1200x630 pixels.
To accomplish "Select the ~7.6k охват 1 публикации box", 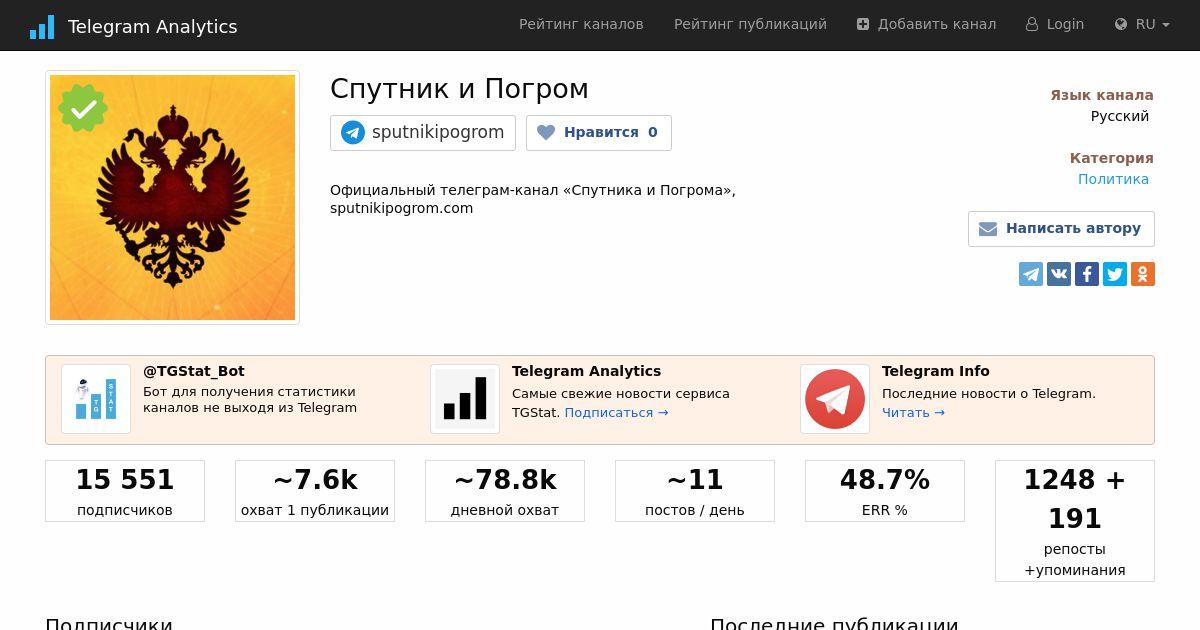I will 315,491.
